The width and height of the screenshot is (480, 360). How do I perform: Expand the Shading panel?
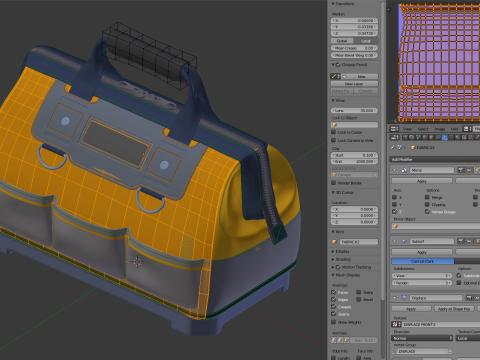coord(333,259)
